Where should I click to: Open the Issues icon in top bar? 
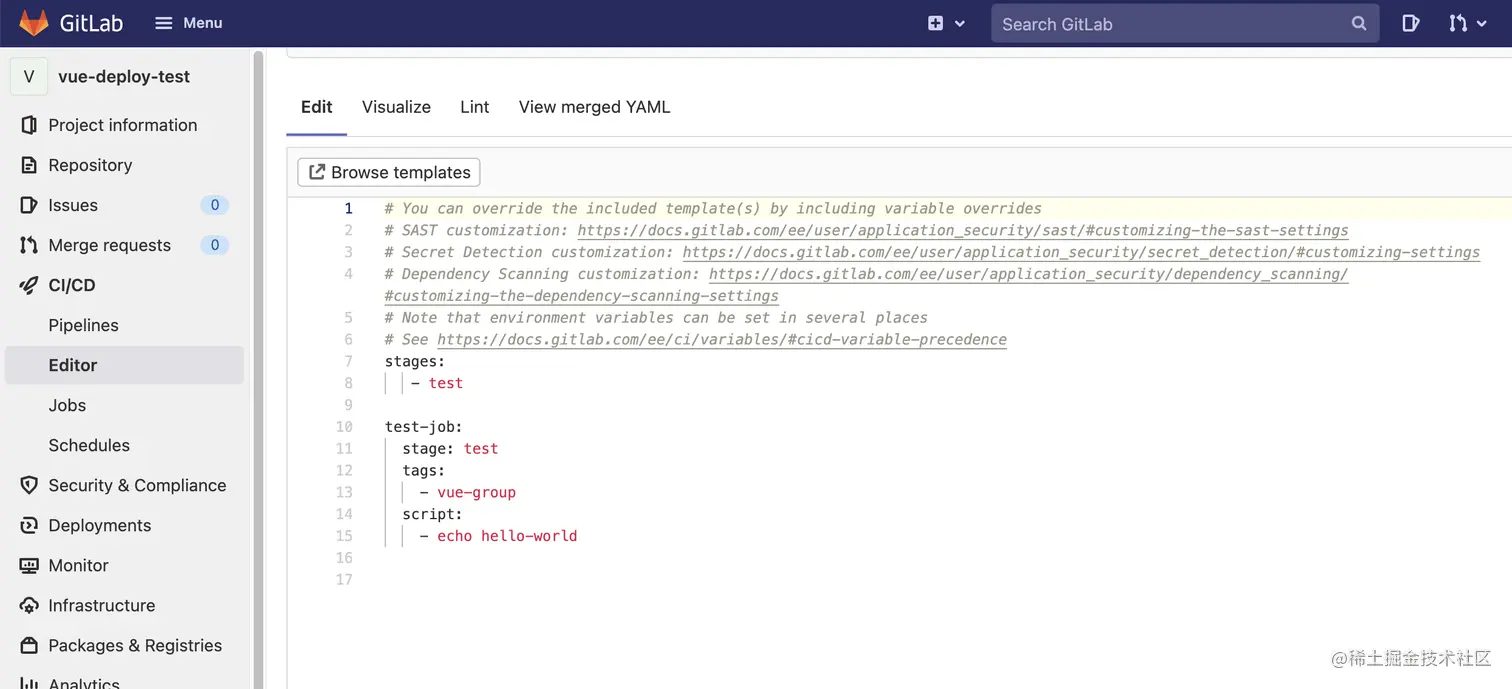[1410, 23]
